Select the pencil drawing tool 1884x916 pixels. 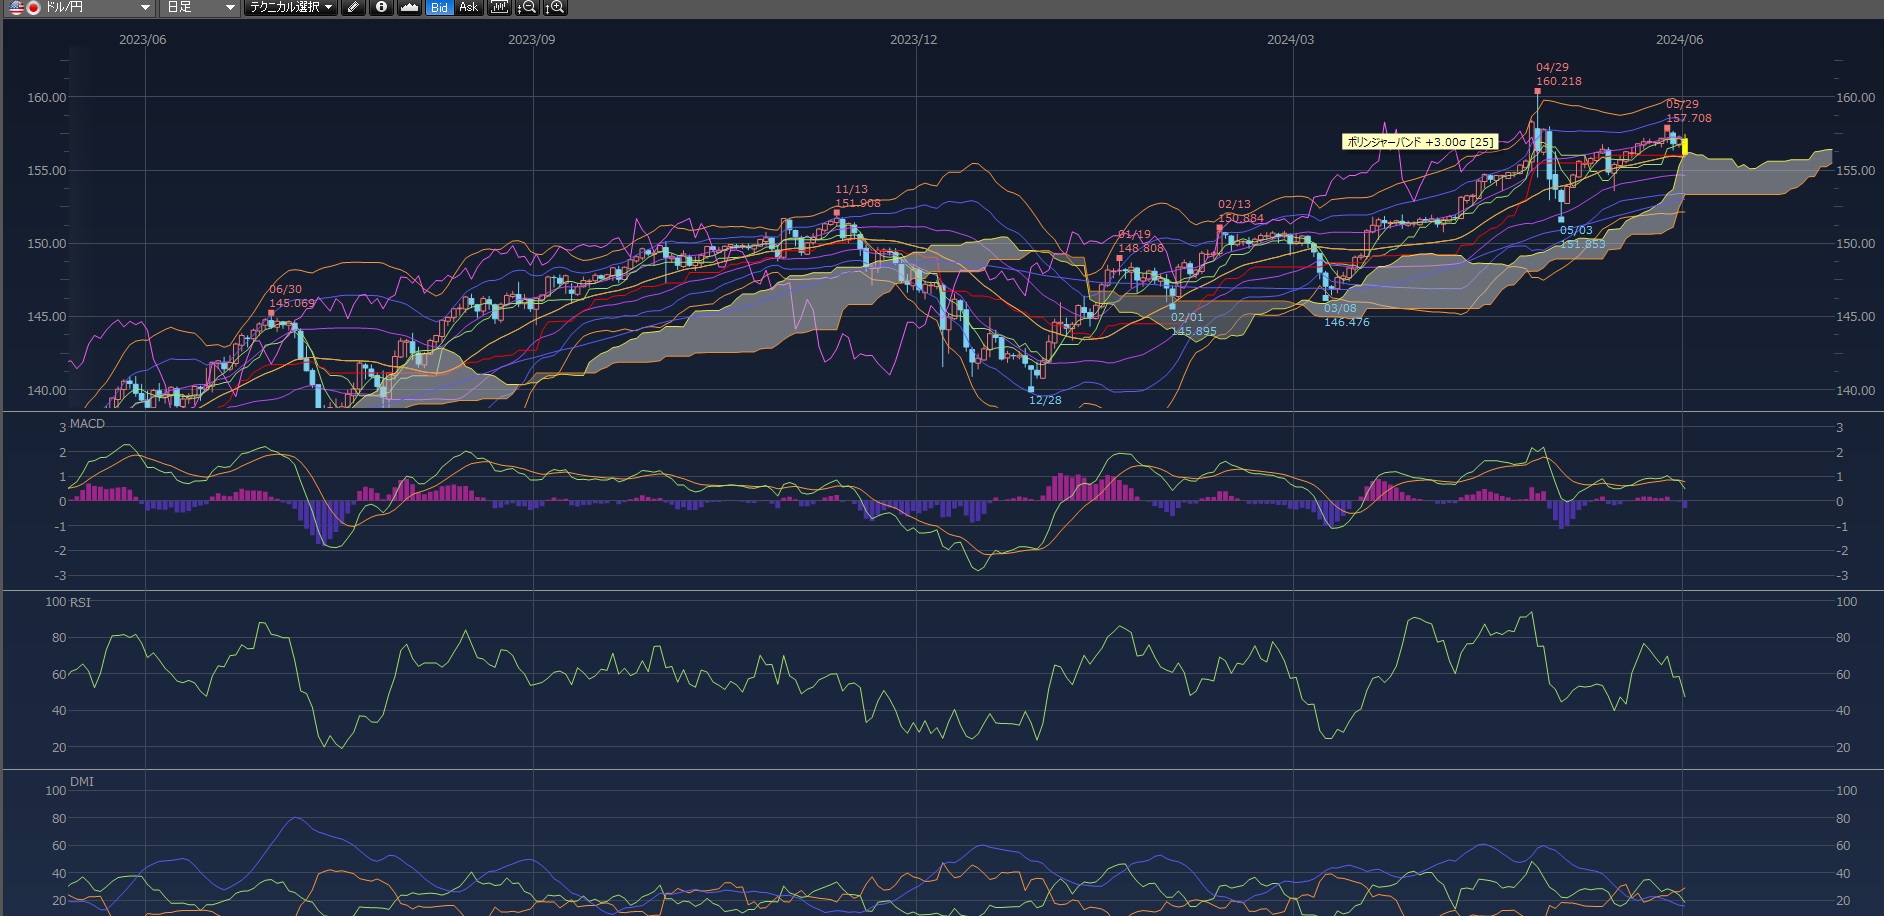point(353,8)
